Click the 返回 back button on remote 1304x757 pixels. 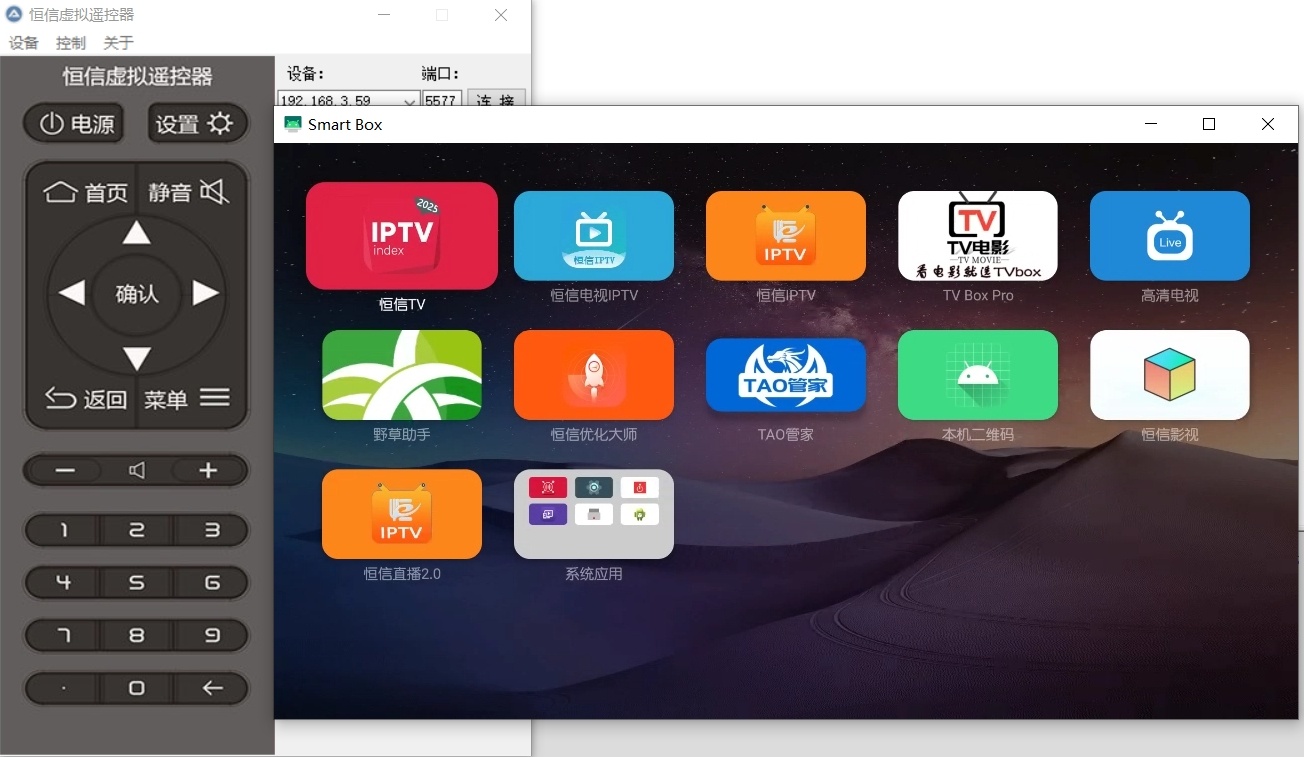coord(85,399)
